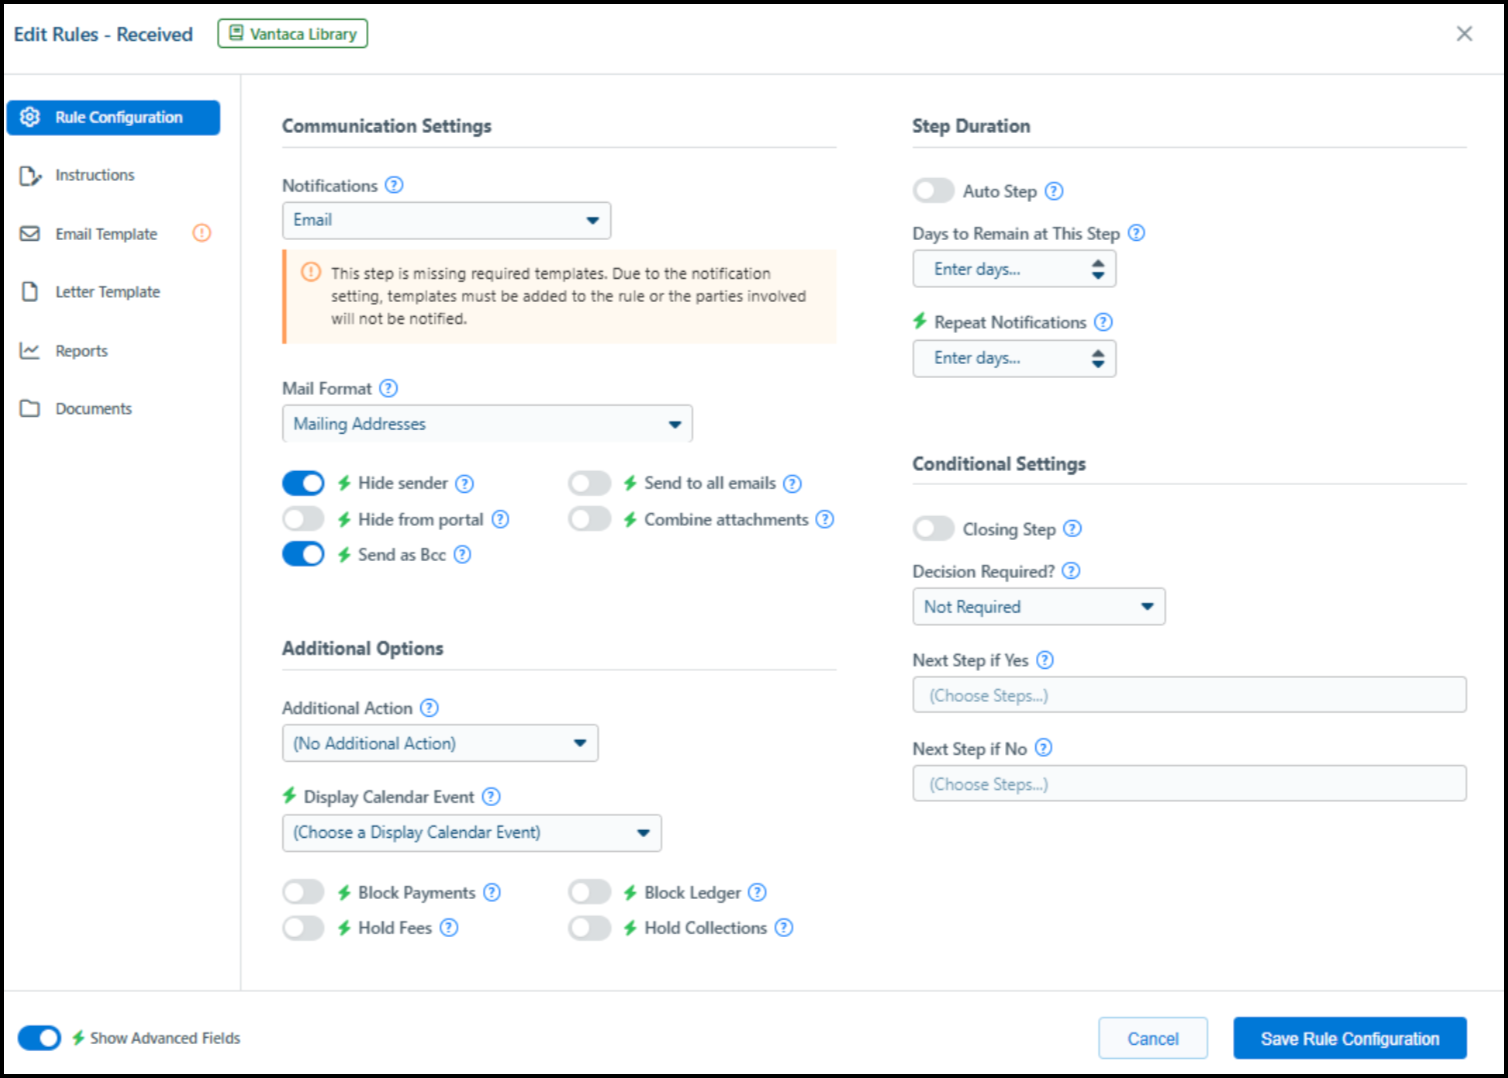
Task: Open the Documents folder icon
Action: tap(30, 408)
